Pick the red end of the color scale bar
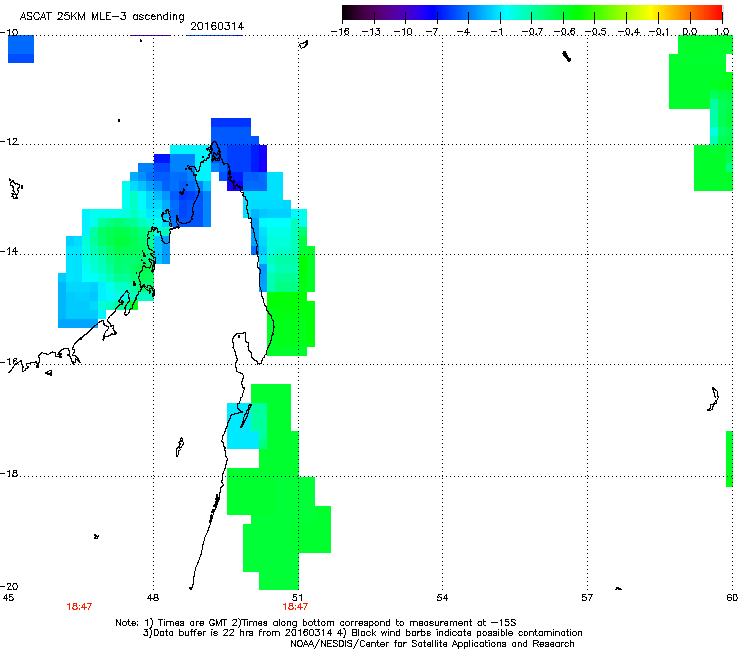 716,13
